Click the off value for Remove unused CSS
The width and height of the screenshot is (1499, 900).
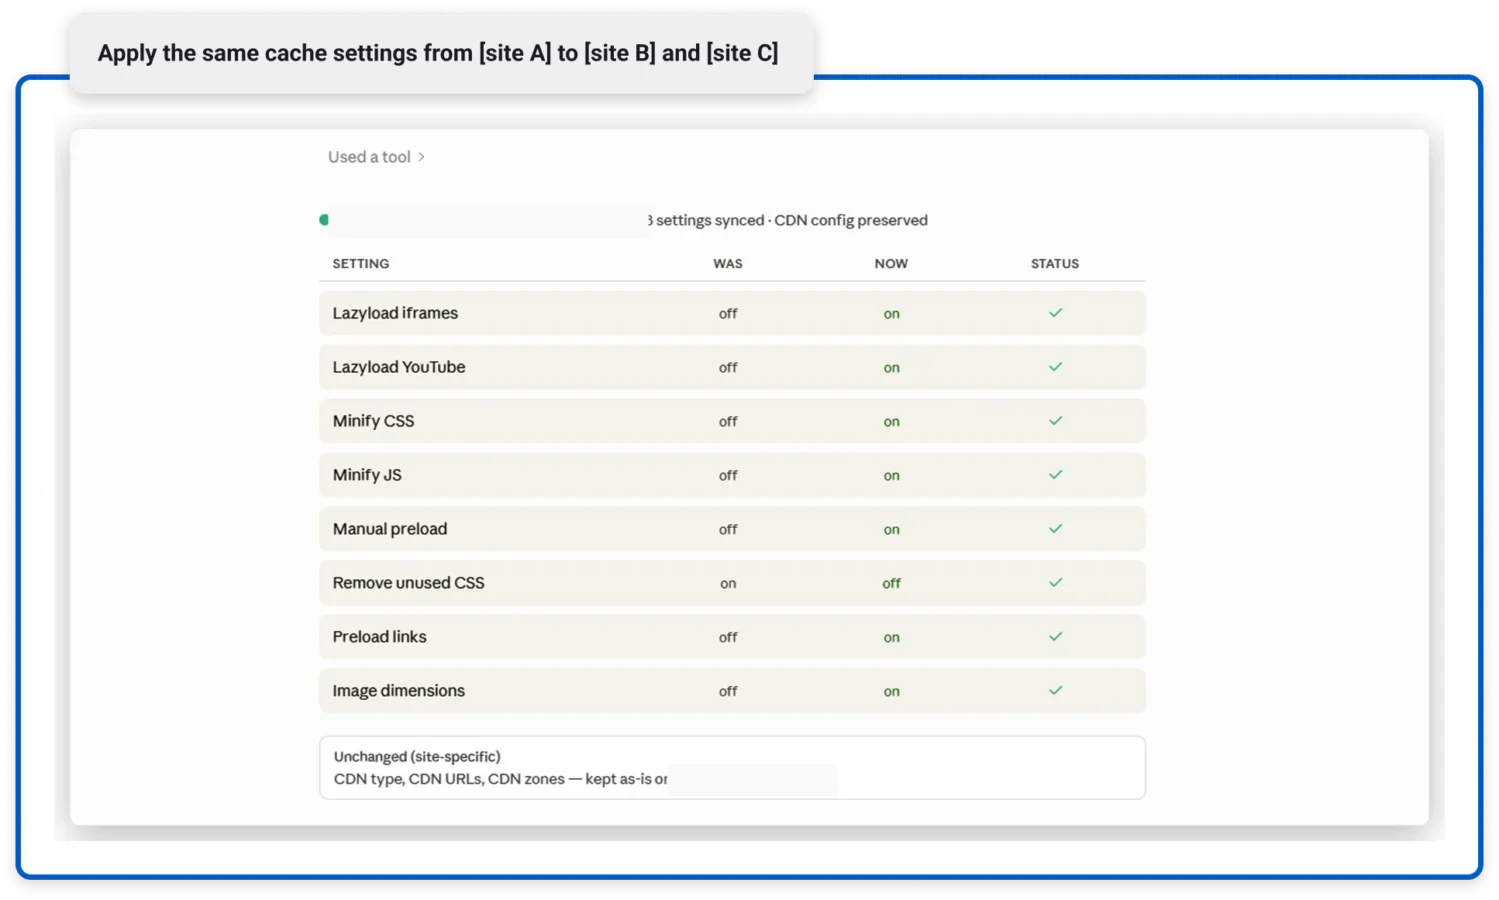891,583
